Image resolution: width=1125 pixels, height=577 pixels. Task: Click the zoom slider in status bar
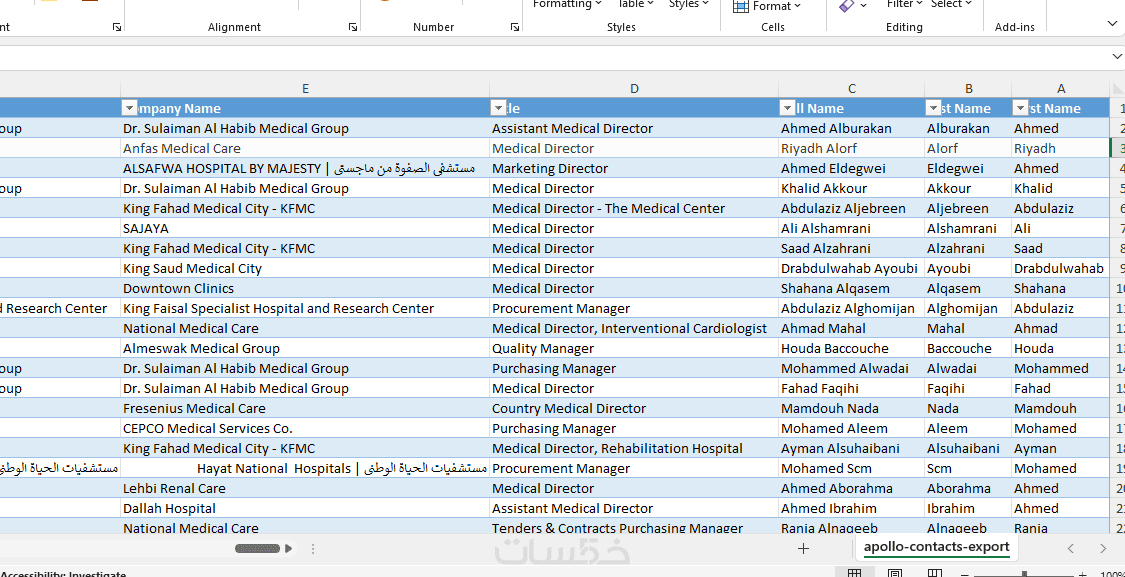click(1024, 574)
